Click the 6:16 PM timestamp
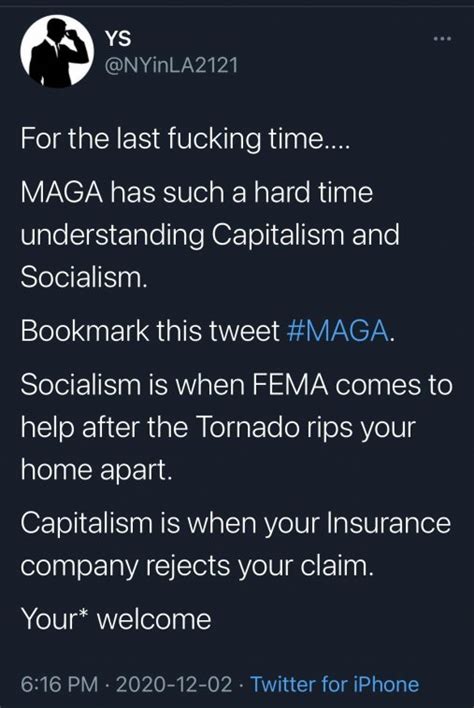Screen dimensions: 474x708 tap(59, 684)
